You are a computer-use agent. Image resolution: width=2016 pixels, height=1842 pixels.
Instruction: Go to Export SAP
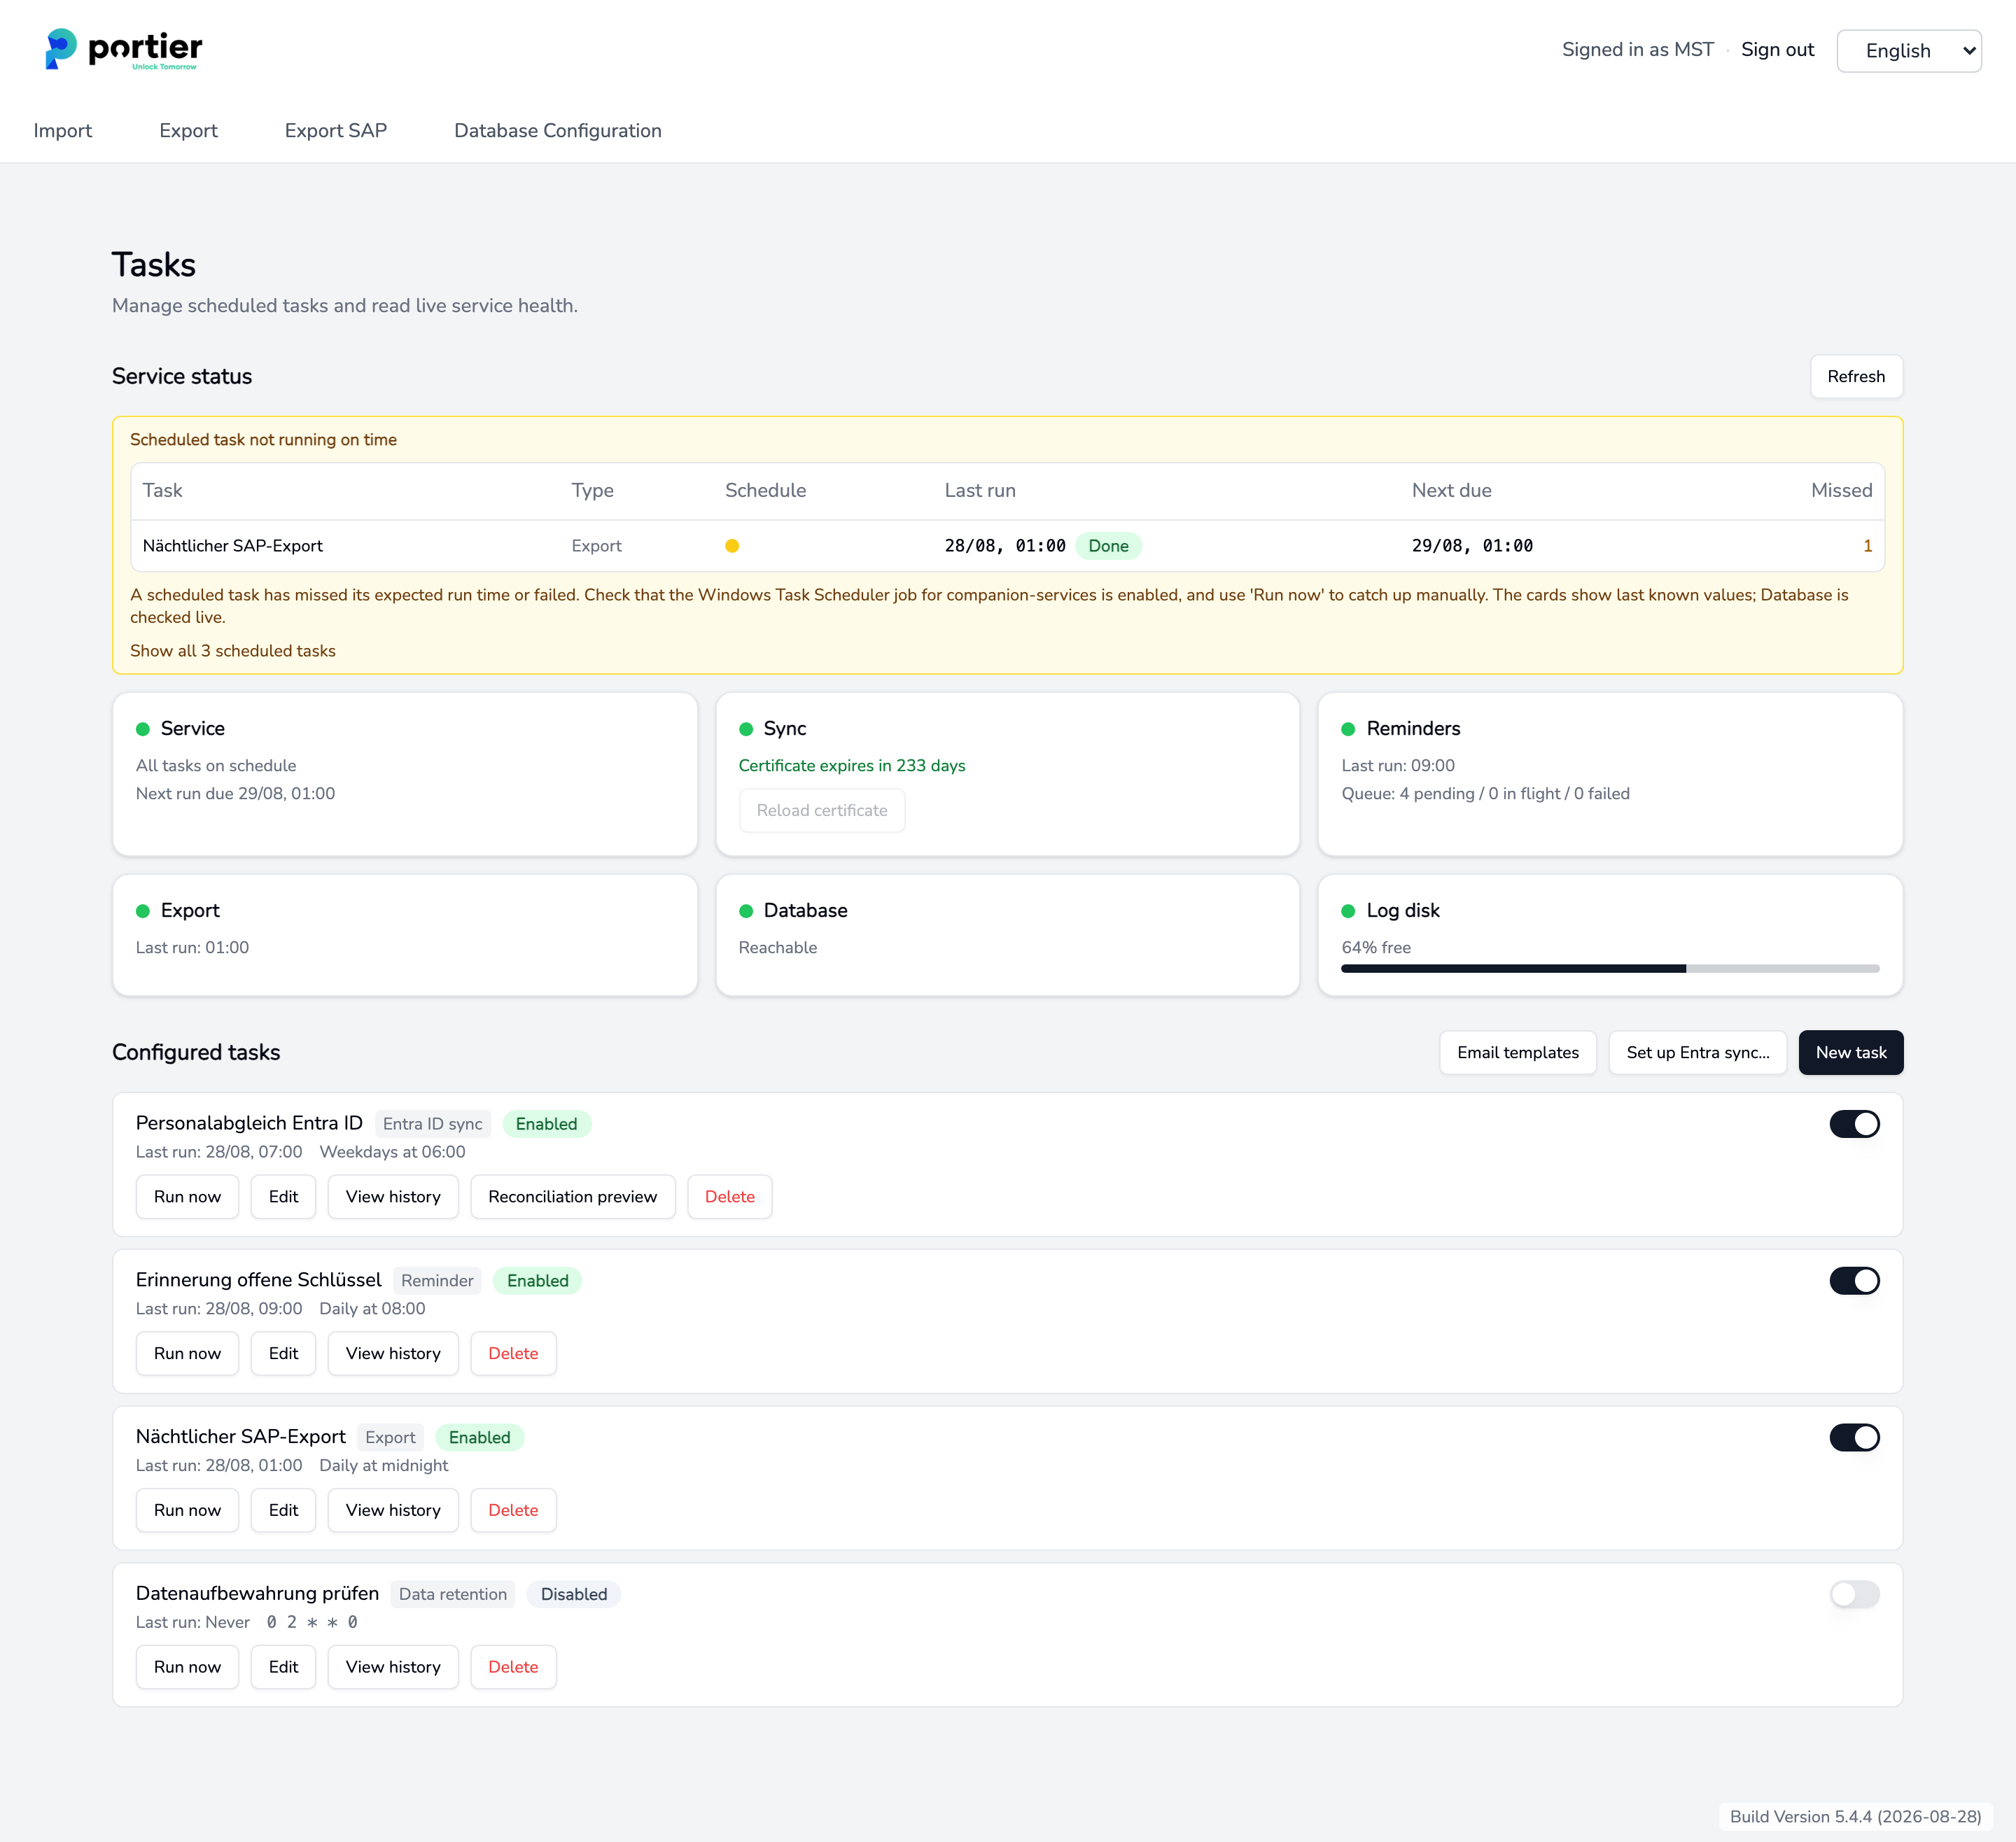coord(336,131)
